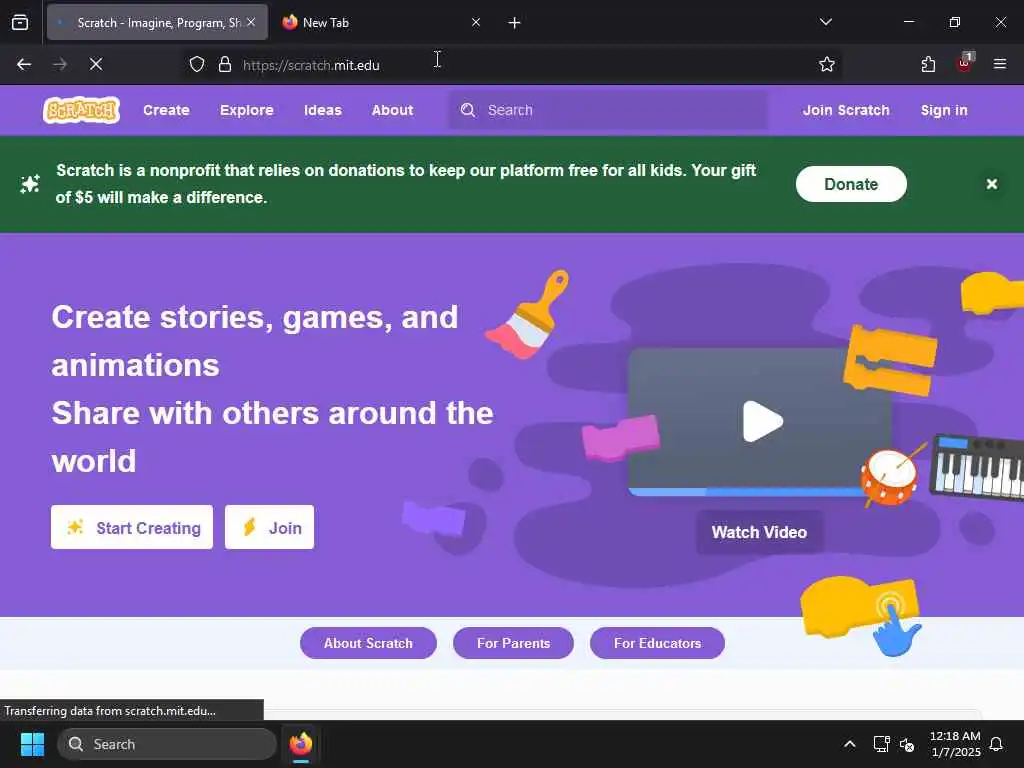Image resolution: width=1024 pixels, height=768 pixels.
Task: Click the Donate button
Action: (x=851, y=184)
